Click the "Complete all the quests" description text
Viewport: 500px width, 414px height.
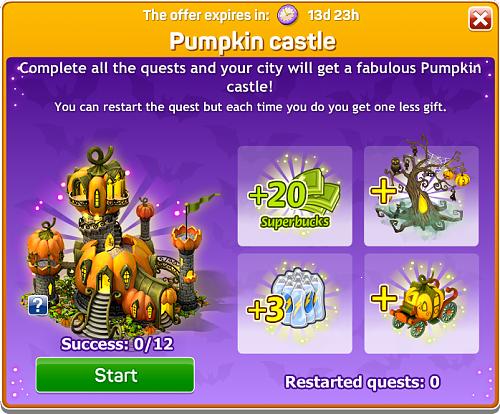(250, 77)
